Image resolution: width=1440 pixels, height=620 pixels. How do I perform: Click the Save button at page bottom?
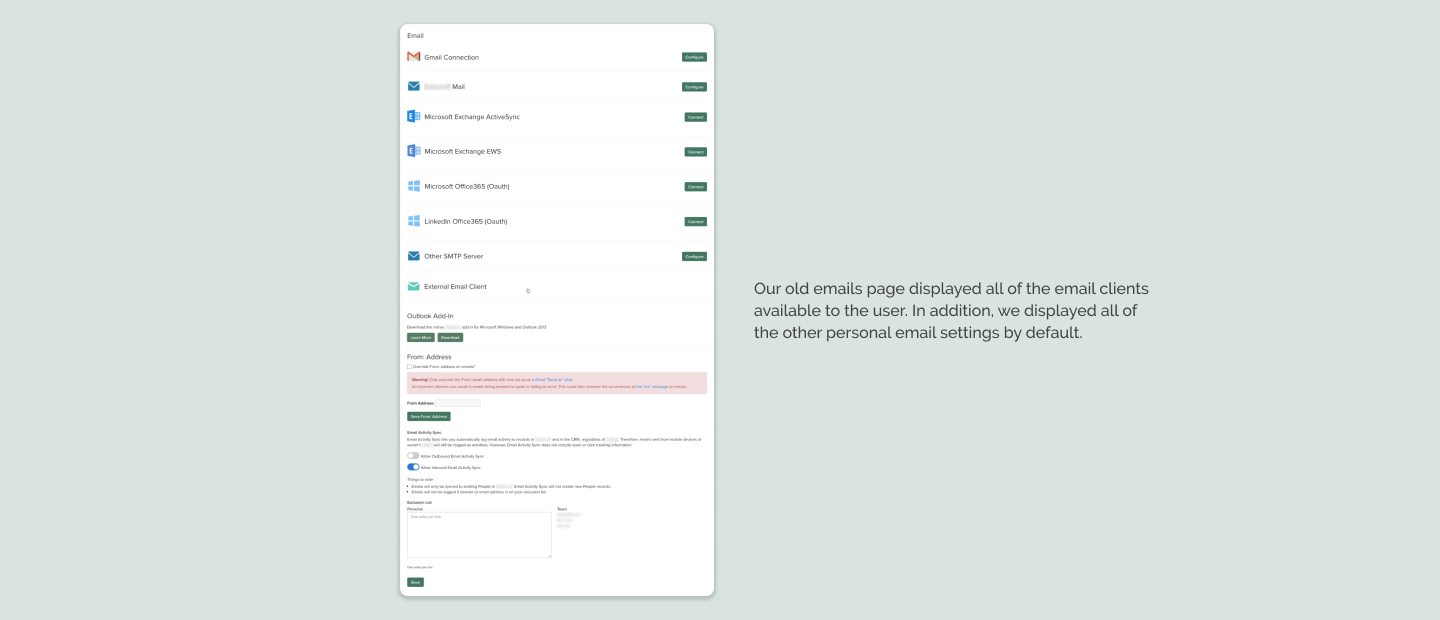[415, 581]
